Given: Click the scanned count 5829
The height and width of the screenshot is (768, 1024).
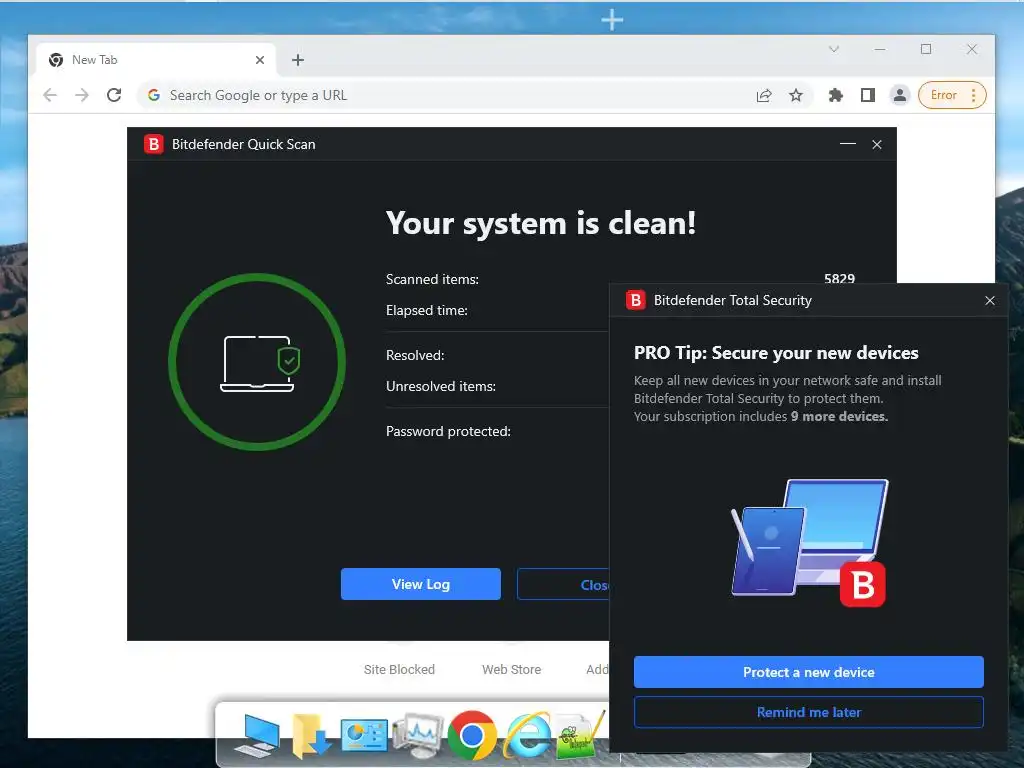Looking at the screenshot, I should tap(839, 278).
